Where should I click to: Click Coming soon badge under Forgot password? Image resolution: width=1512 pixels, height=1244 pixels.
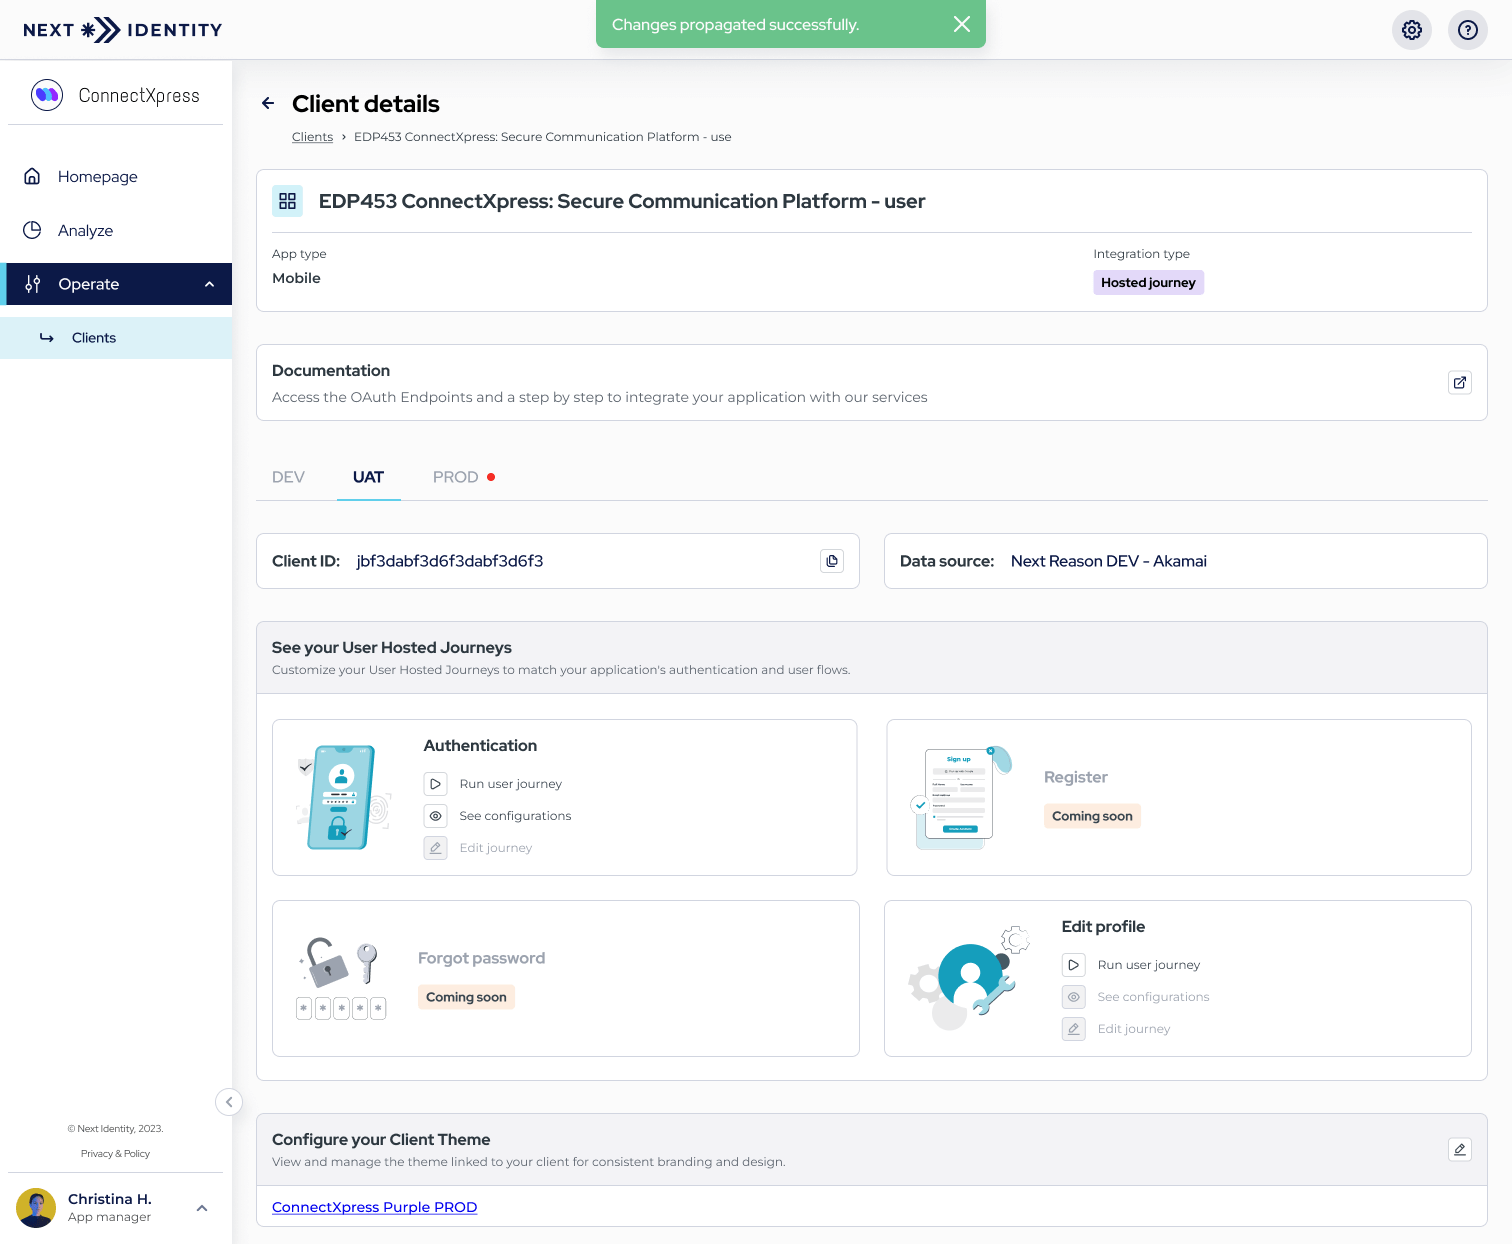tap(466, 997)
